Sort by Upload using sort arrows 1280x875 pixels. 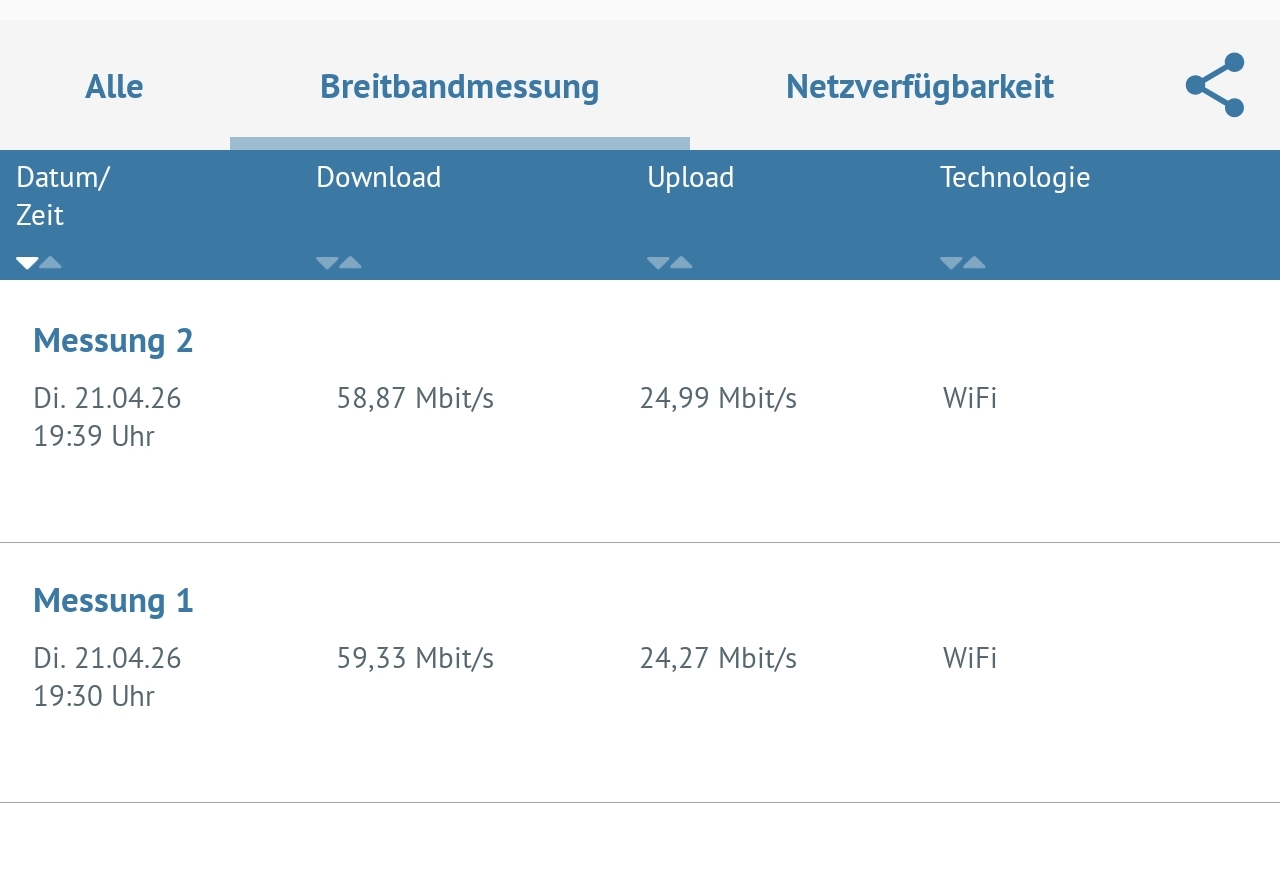pos(670,263)
